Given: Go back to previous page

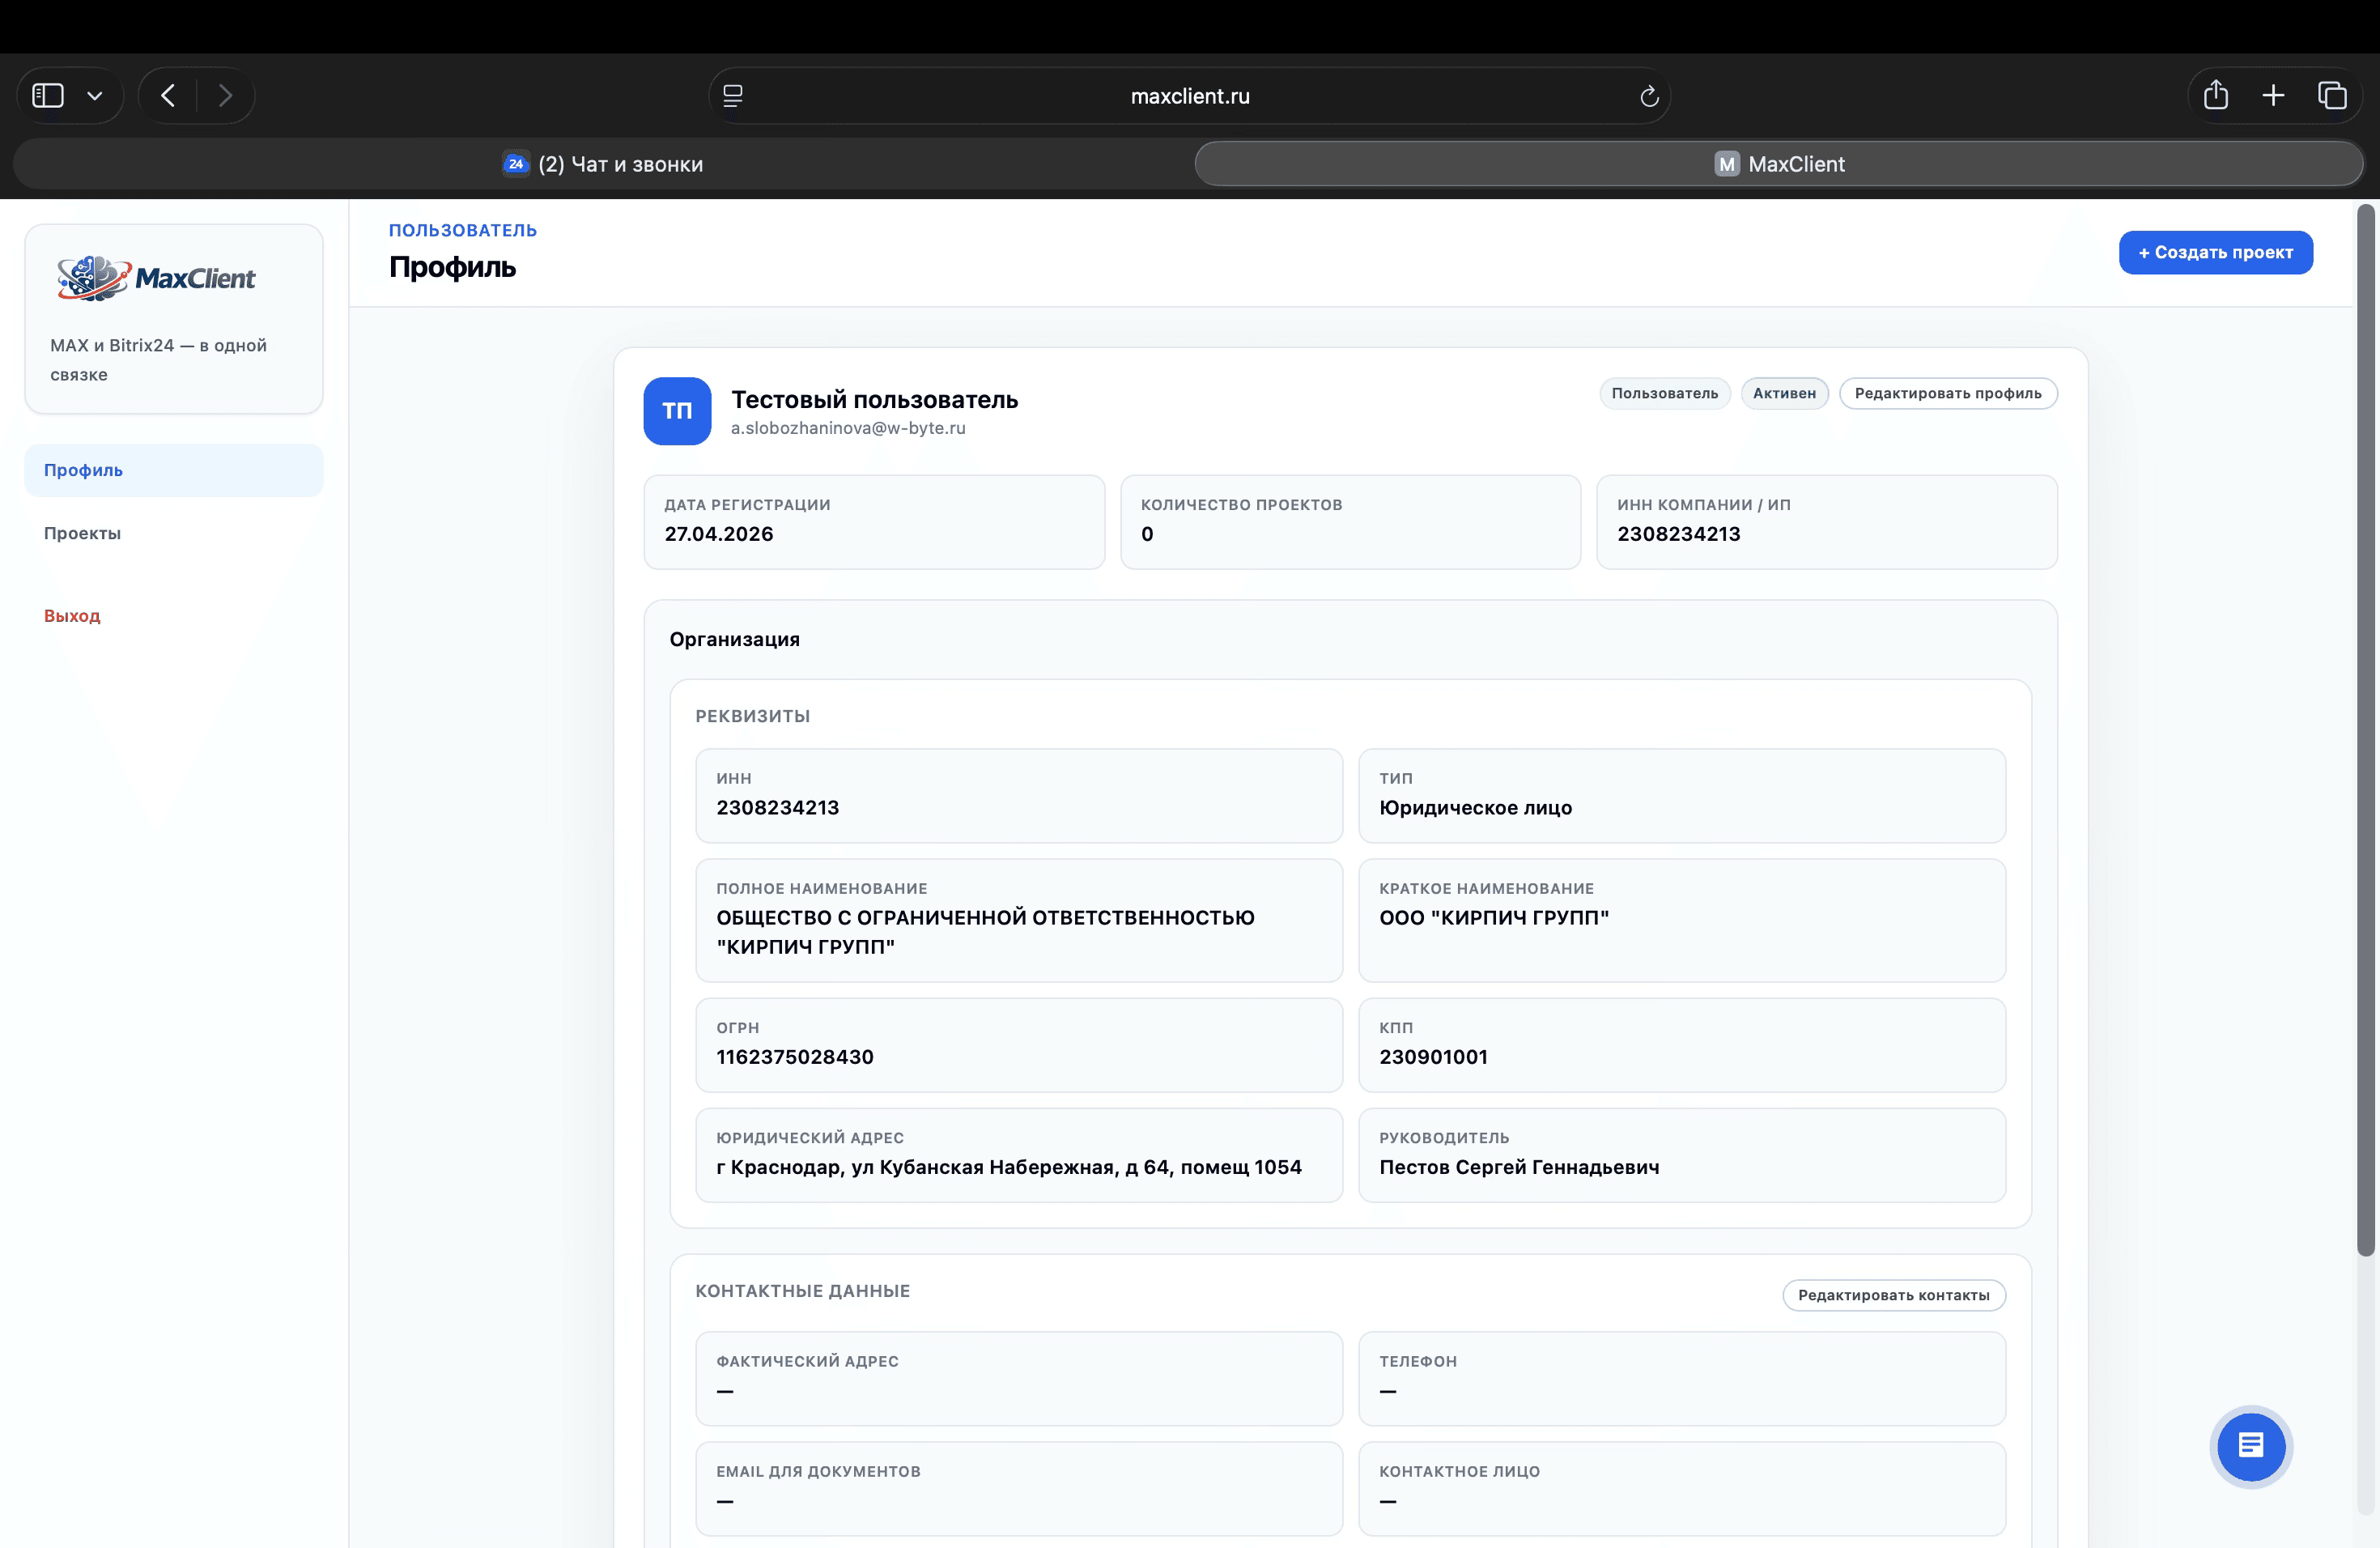Looking at the screenshot, I should coord(168,96).
